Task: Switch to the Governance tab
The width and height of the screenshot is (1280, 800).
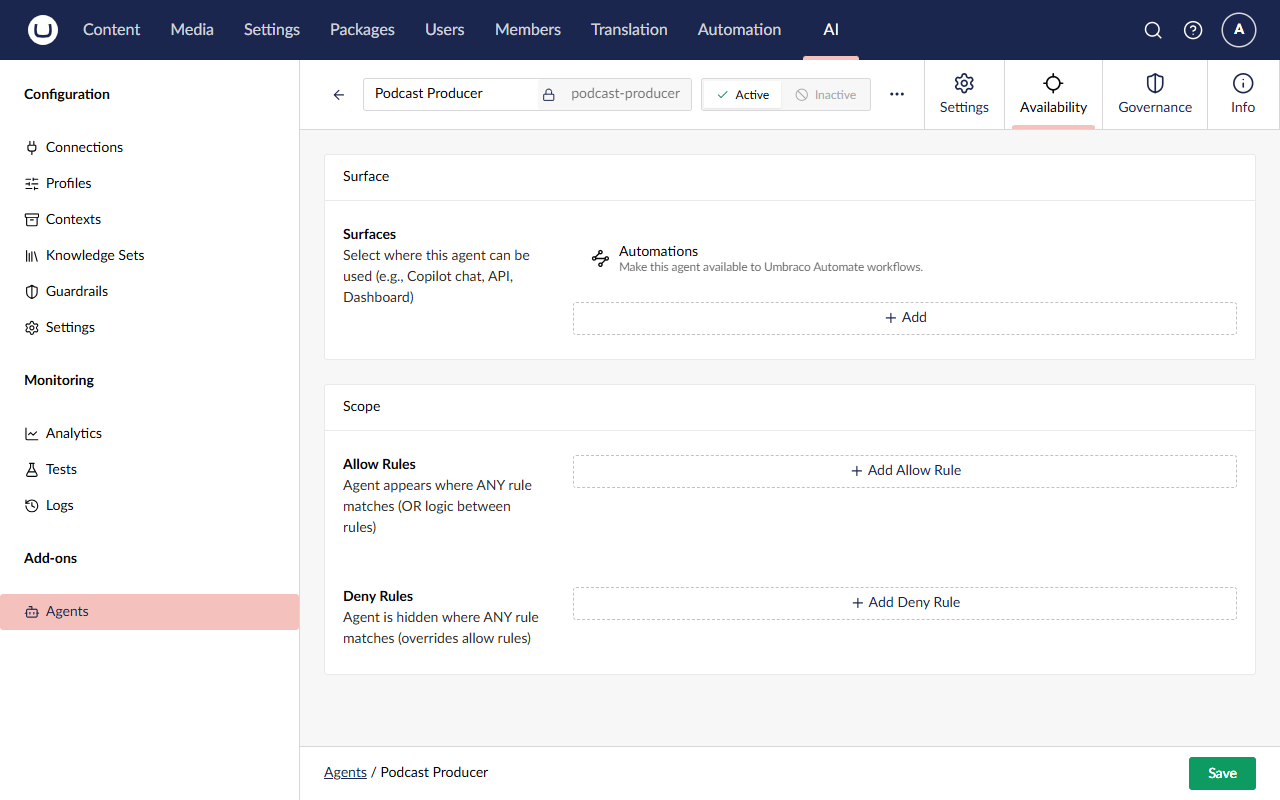Action: pyautogui.click(x=1155, y=94)
